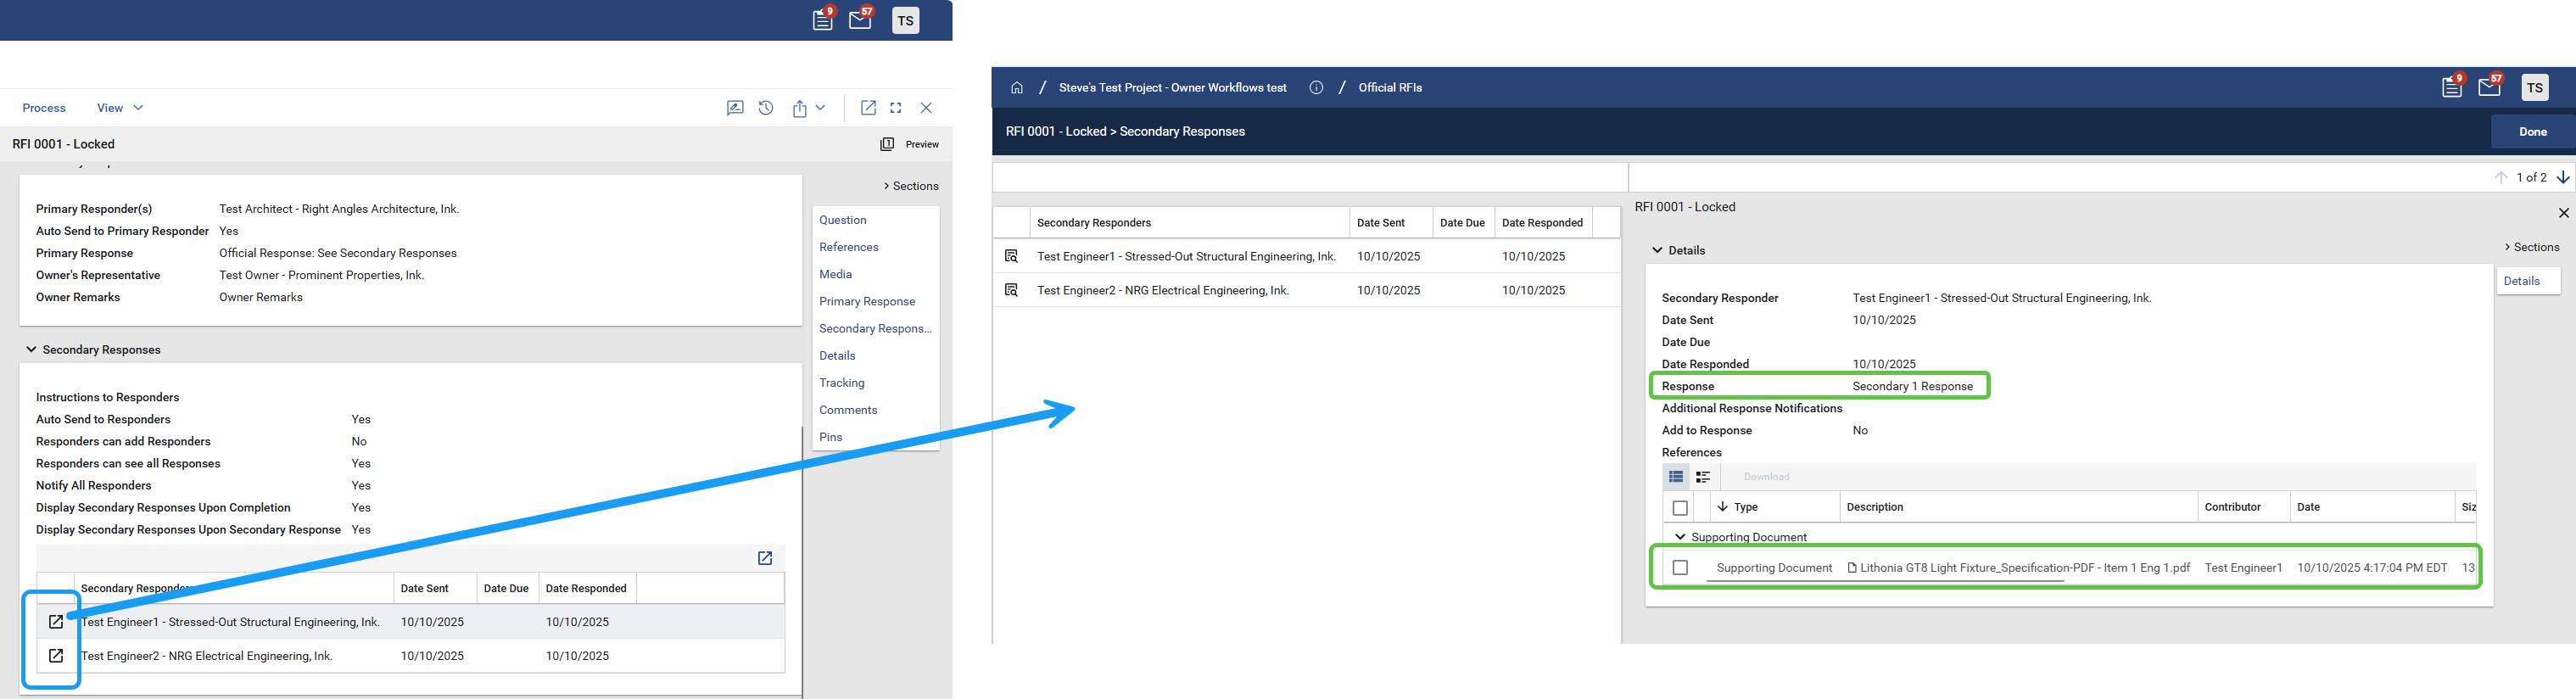Image resolution: width=2576 pixels, height=699 pixels.
Task: Open the markup/annotate icon beside history
Action: [735, 108]
